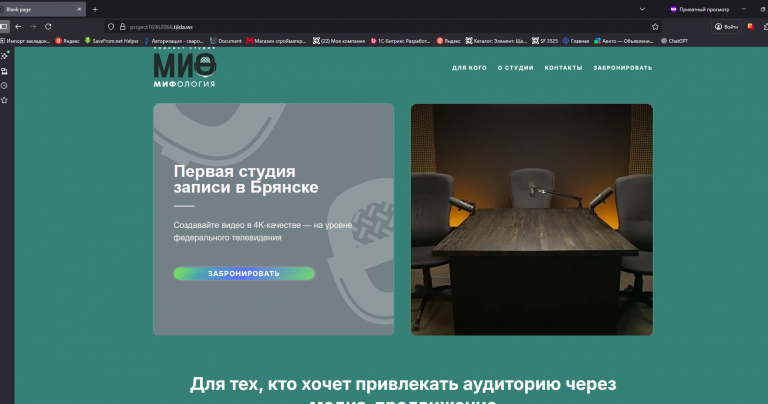The width and height of the screenshot is (768, 404).
Task: Open Bookmarks star icon in sidebar
Action: tap(4, 100)
